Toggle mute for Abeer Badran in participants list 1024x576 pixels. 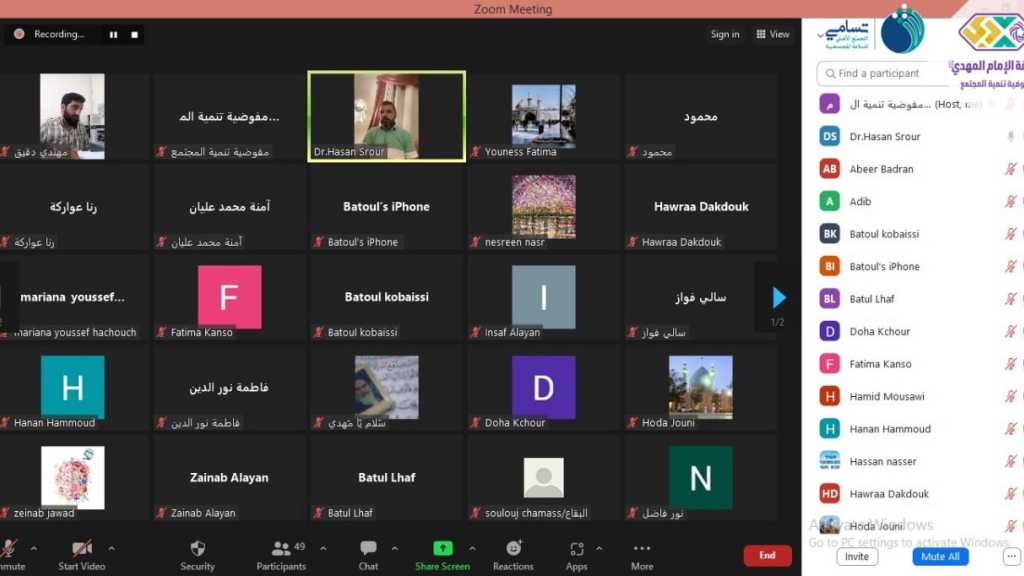(1010, 169)
